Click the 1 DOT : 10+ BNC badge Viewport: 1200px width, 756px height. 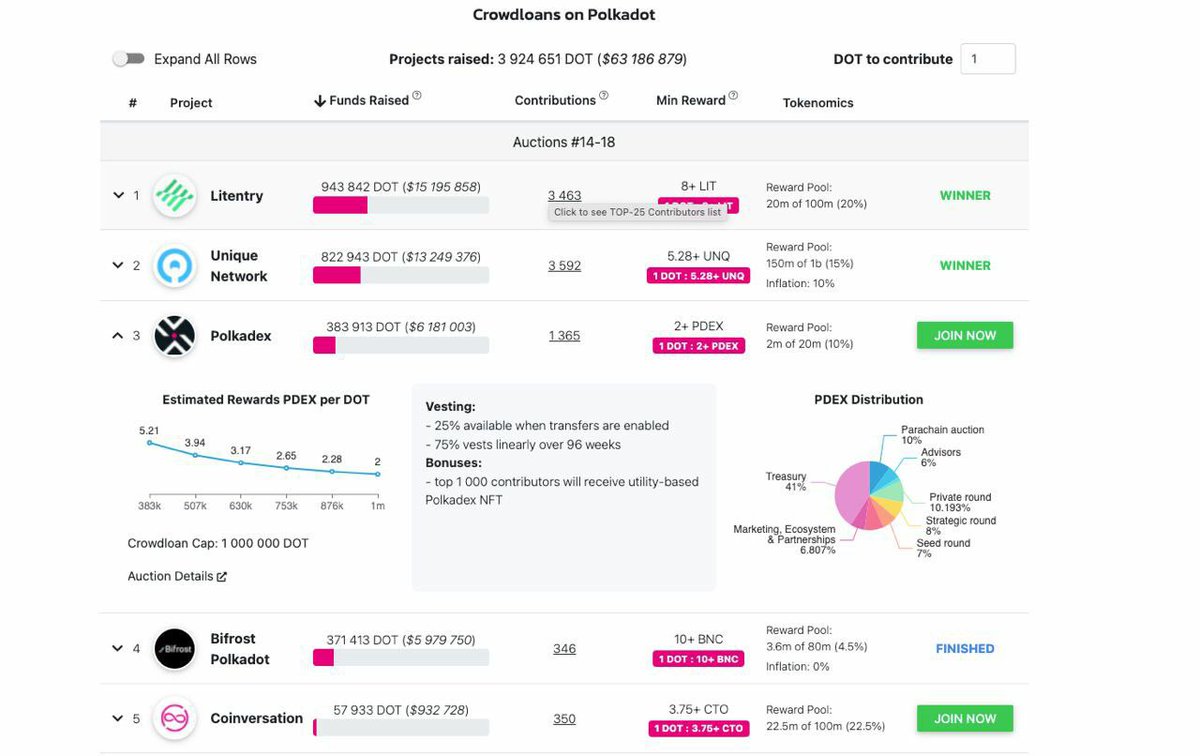(x=698, y=659)
